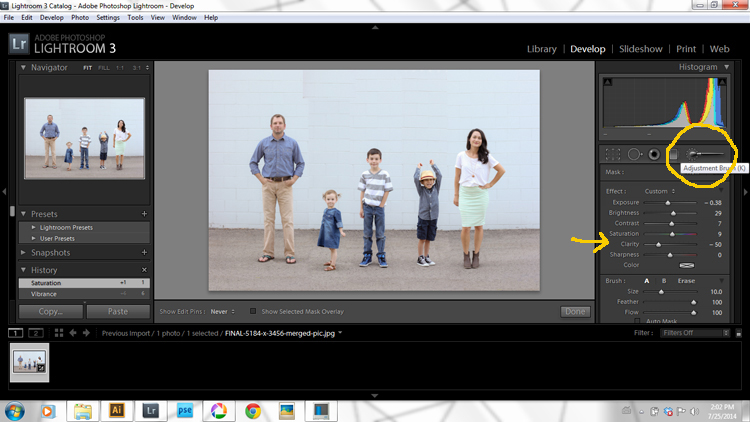Select the Spot Removal tool
The width and height of the screenshot is (750, 422).
pos(634,154)
